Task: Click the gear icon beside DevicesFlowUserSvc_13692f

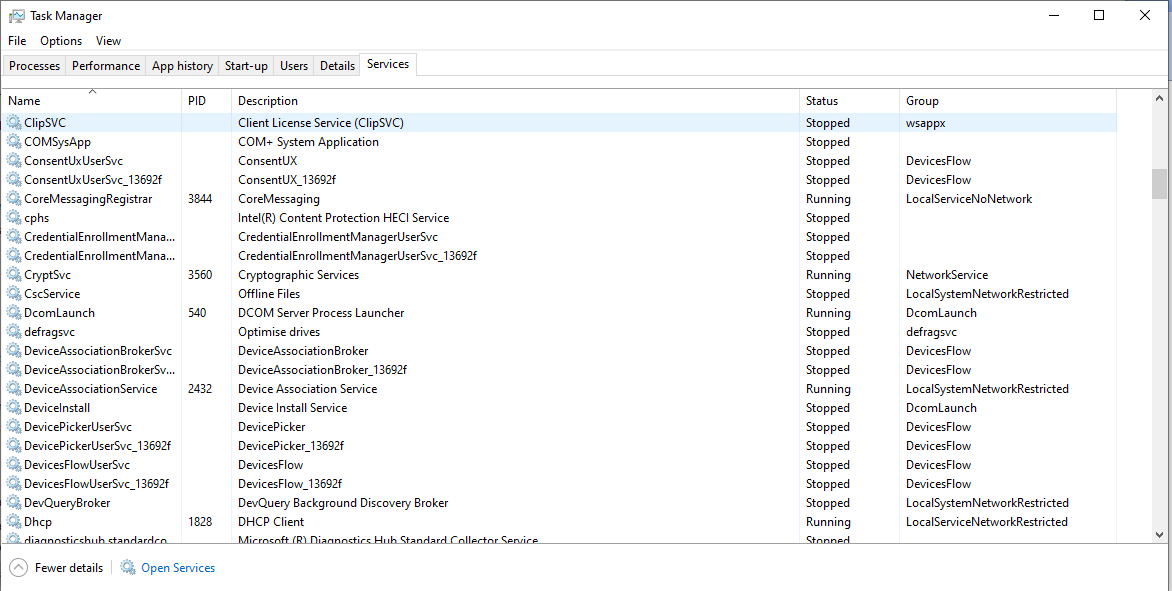Action: (13, 483)
